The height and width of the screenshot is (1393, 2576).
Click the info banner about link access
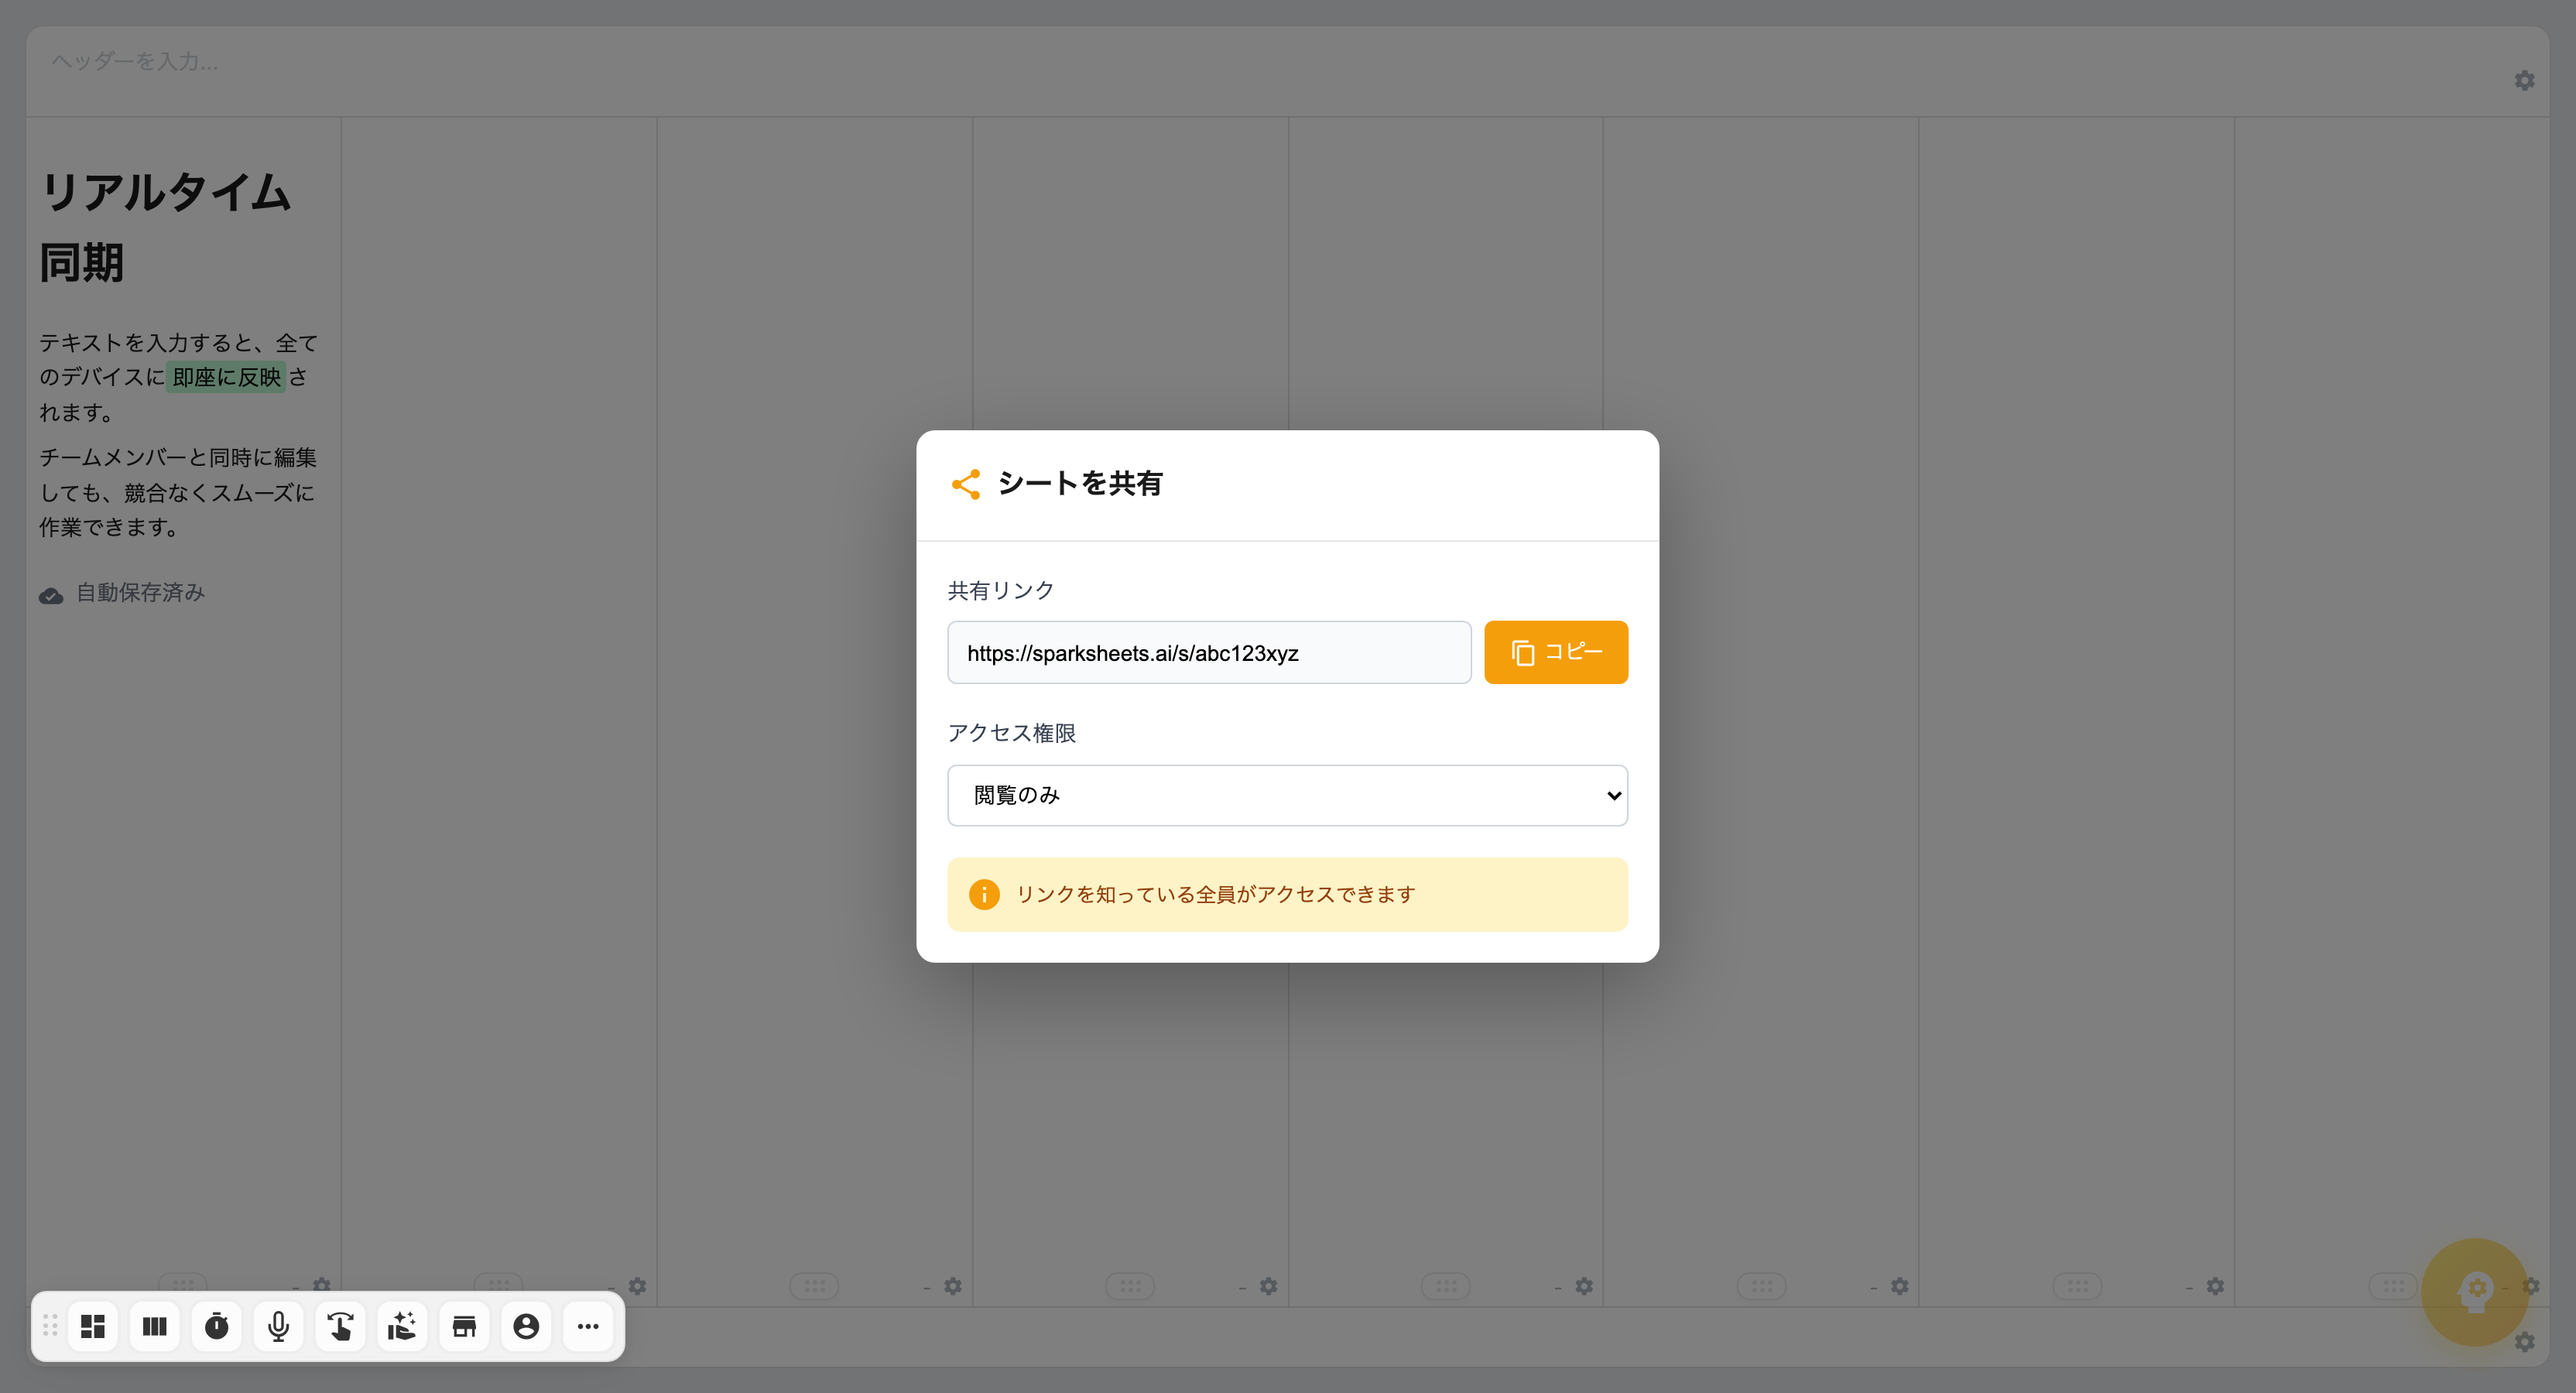[x=1287, y=893]
